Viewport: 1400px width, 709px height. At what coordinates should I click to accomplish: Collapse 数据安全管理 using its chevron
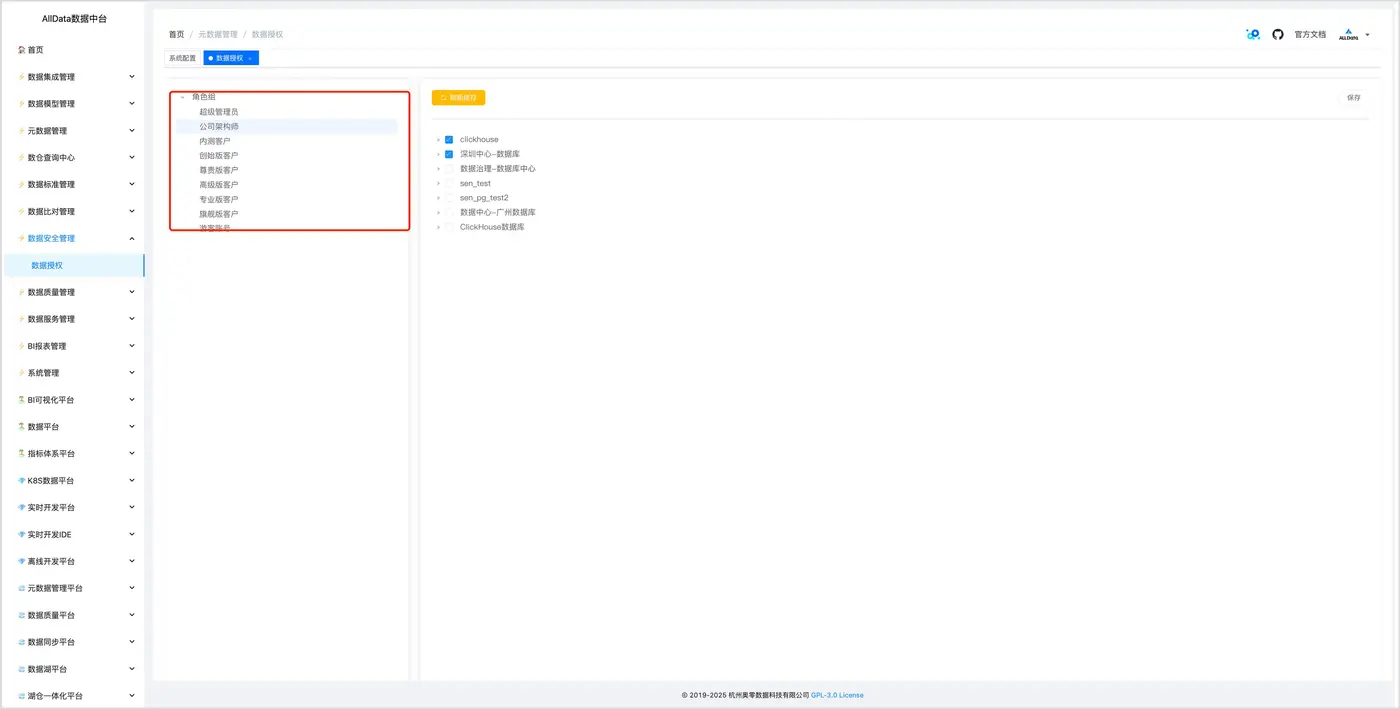[x=132, y=239]
